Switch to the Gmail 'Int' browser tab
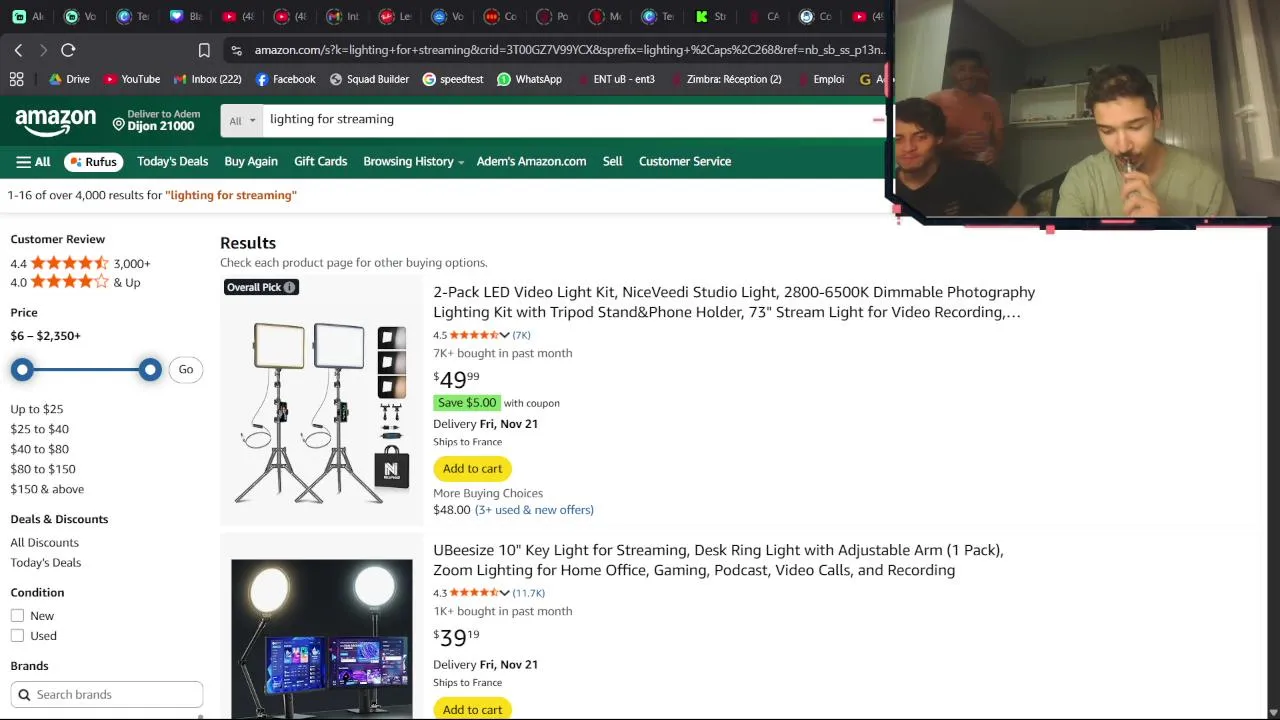The width and height of the screenshot is (1280, 720). click(343, 16)
